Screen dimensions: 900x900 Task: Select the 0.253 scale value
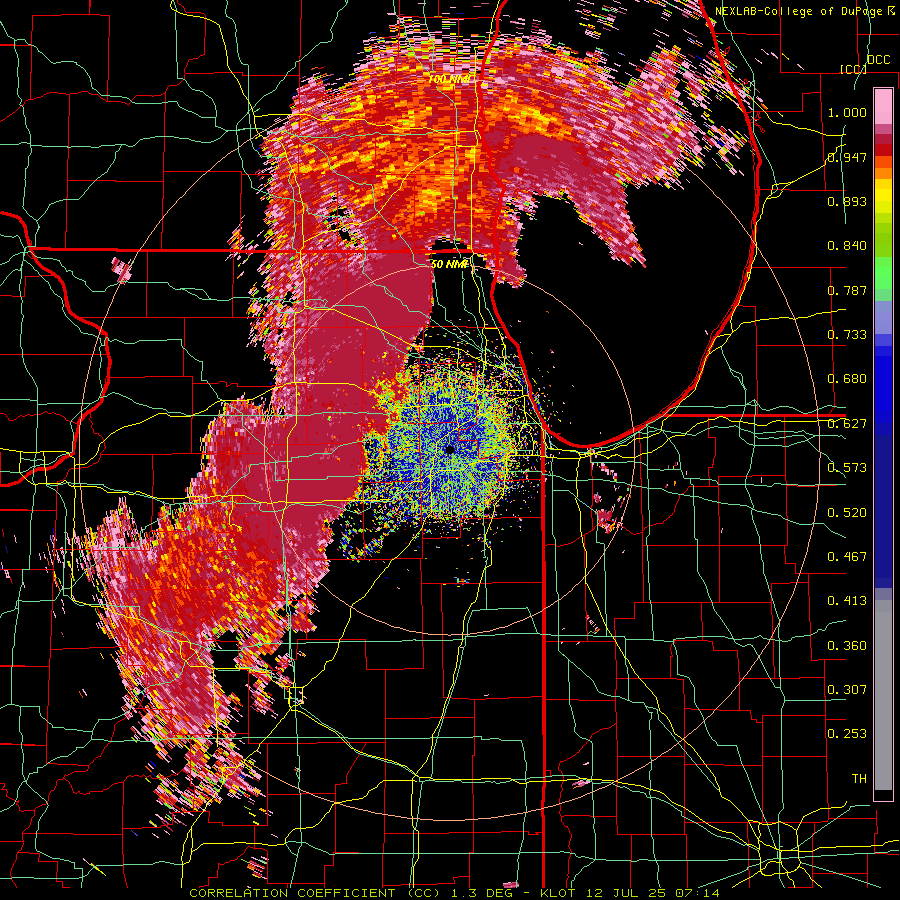(847, 734)
